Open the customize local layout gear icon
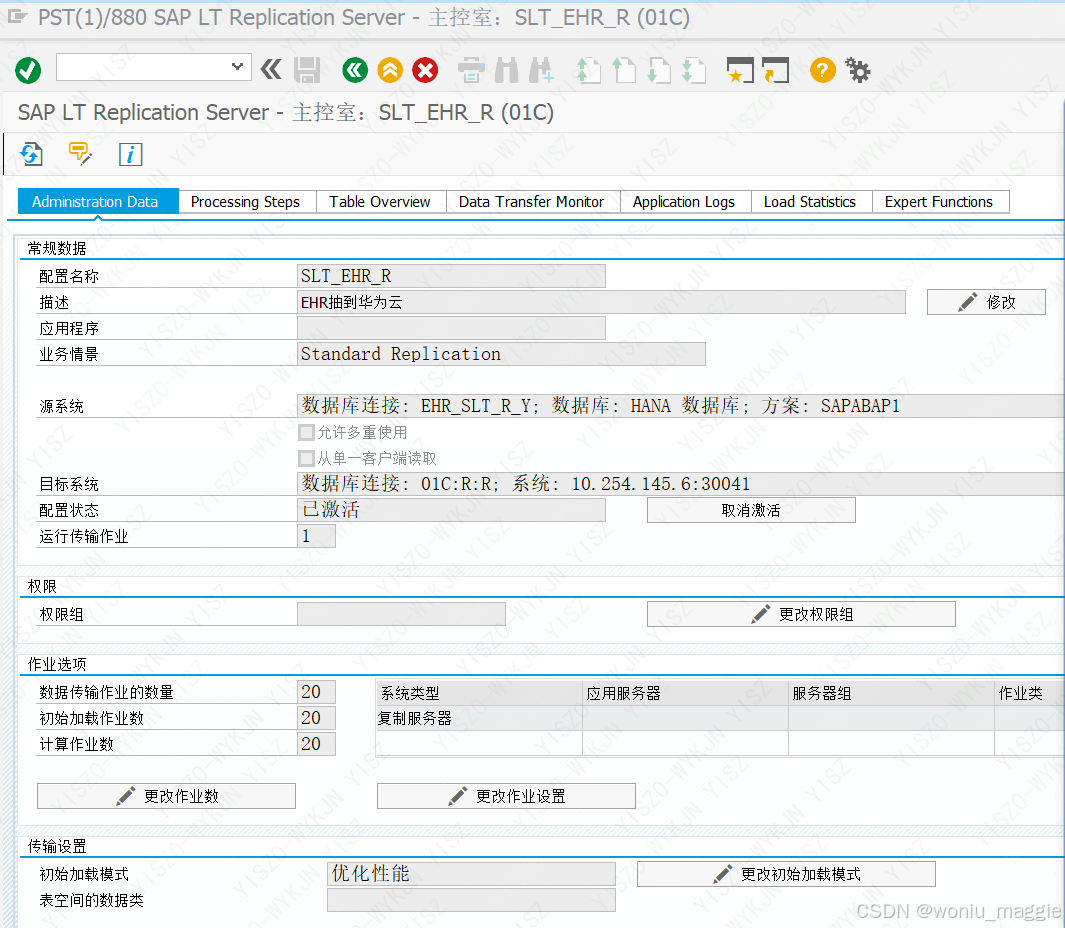 (x=858, y=70)
